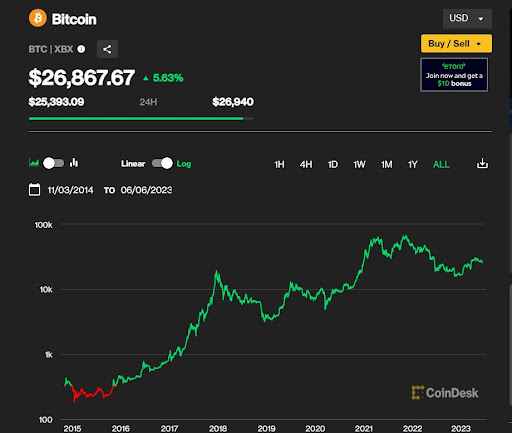The image size is (512, 433).
Task: Click the Linear scale label
Action: [133, 164]
